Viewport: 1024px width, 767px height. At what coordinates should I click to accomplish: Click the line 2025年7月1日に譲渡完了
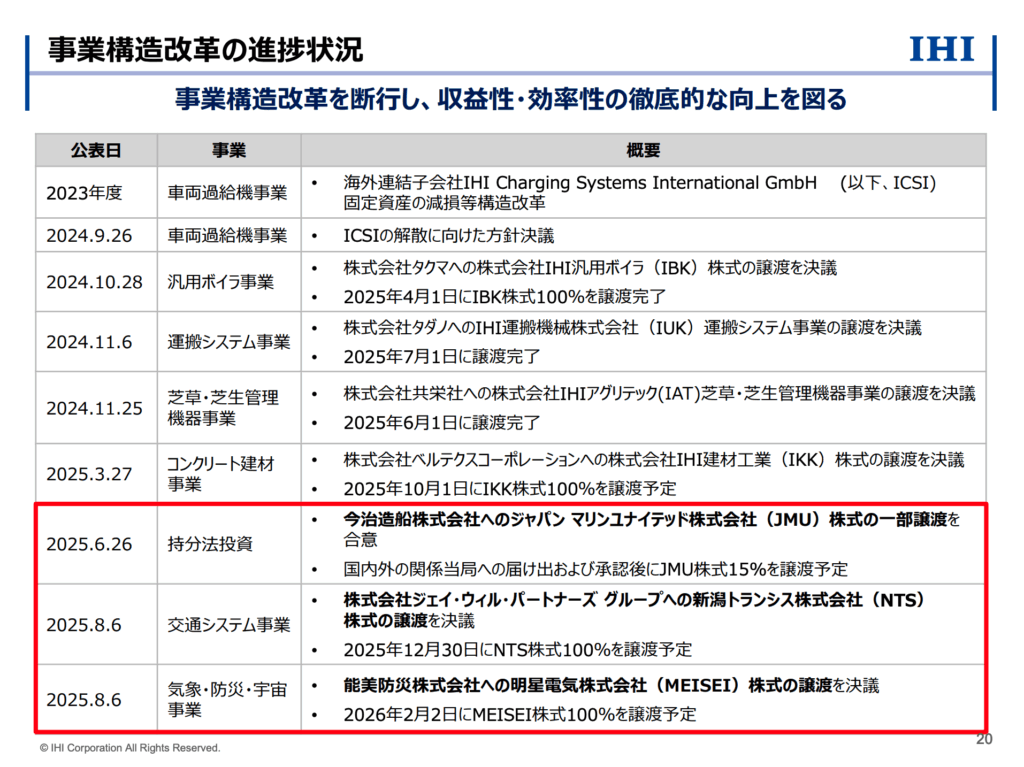tap(442, 357)
